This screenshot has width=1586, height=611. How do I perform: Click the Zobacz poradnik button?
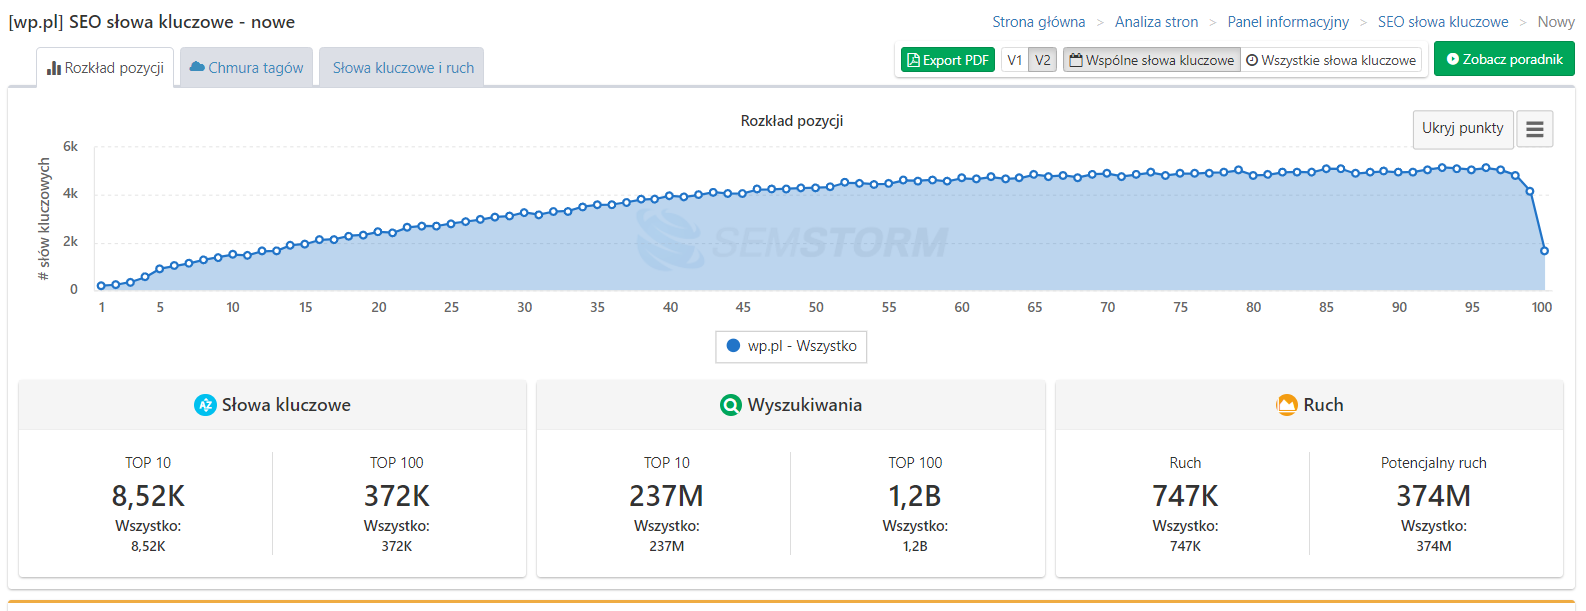click(1504, 59)
